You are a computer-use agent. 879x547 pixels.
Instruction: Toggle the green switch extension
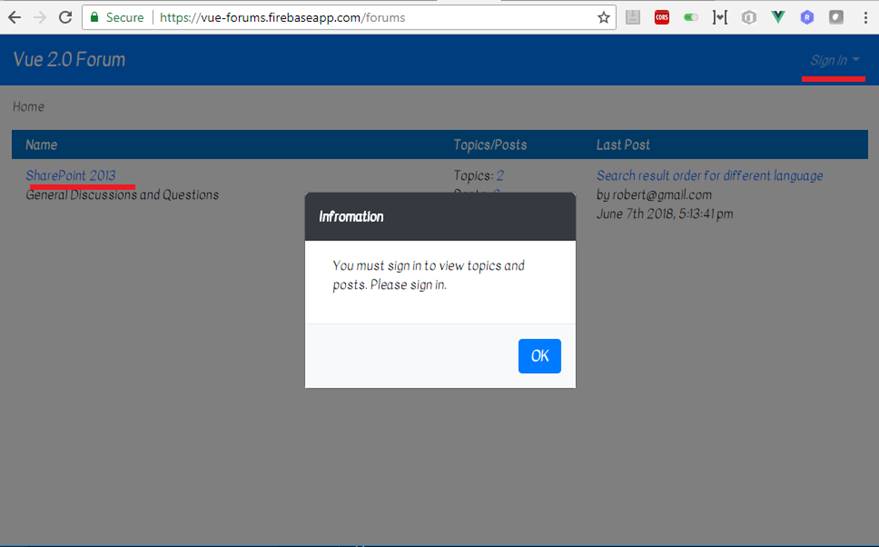coord(691,17)
